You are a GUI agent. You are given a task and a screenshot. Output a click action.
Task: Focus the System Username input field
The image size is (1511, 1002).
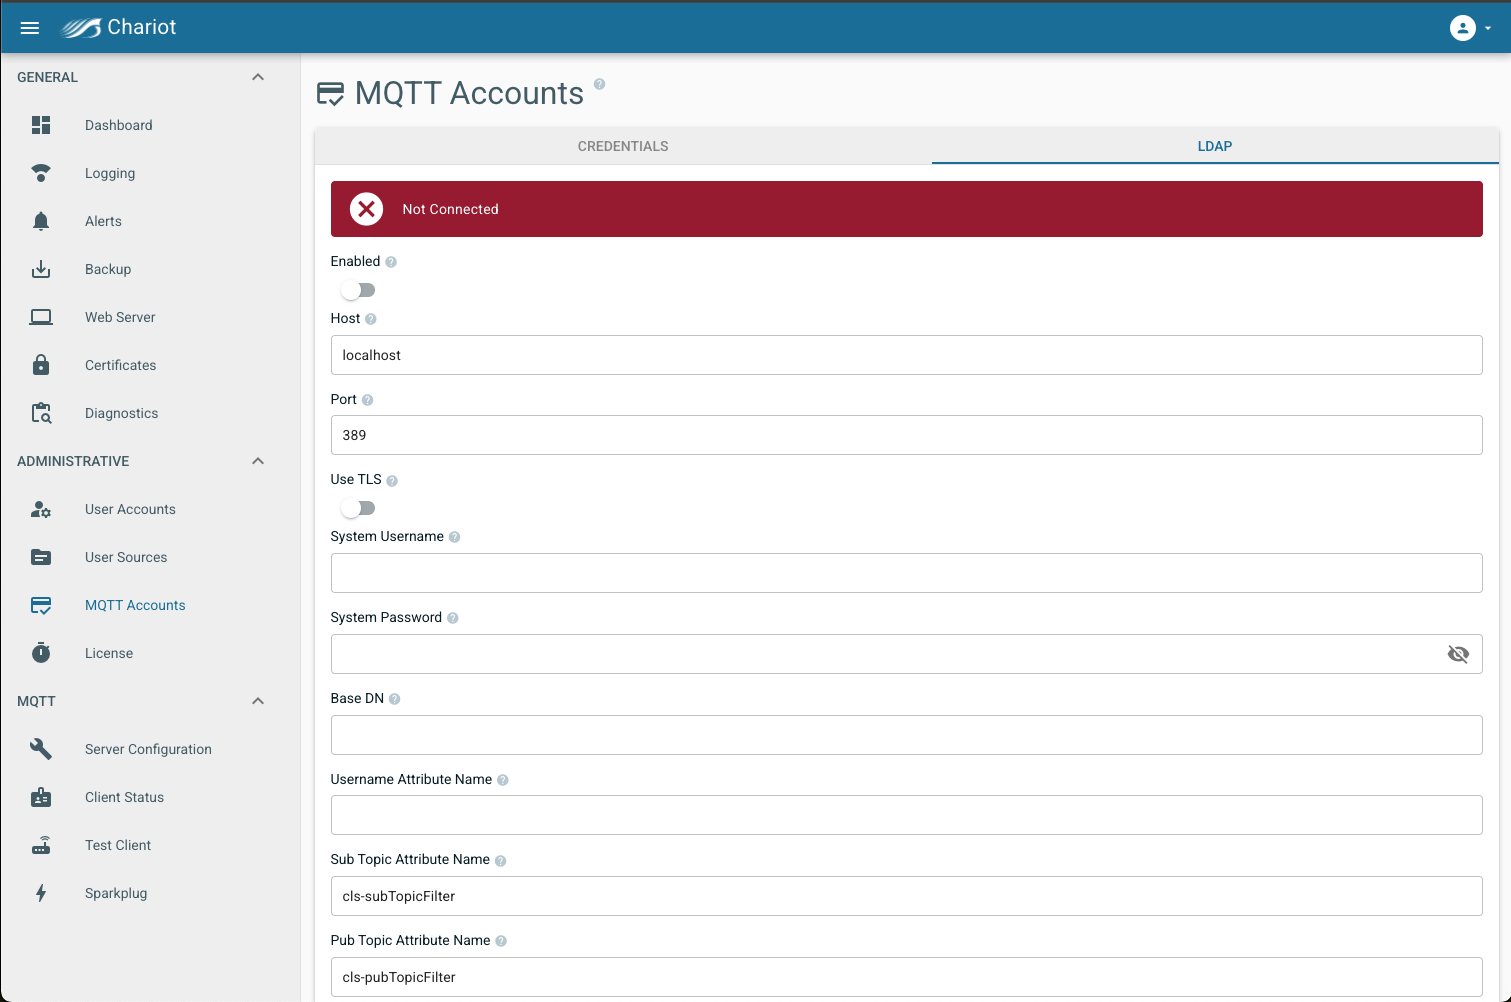point(906,573)
